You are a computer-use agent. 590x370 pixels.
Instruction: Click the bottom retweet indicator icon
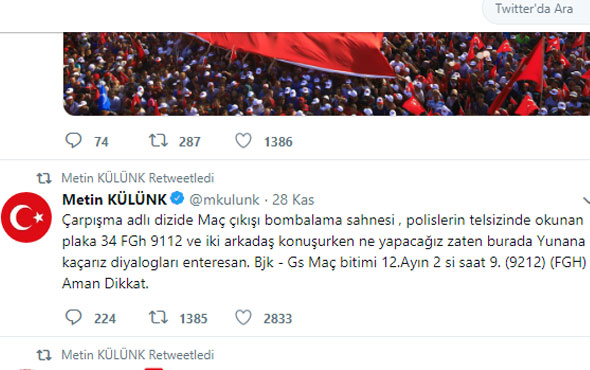point(44,355)
